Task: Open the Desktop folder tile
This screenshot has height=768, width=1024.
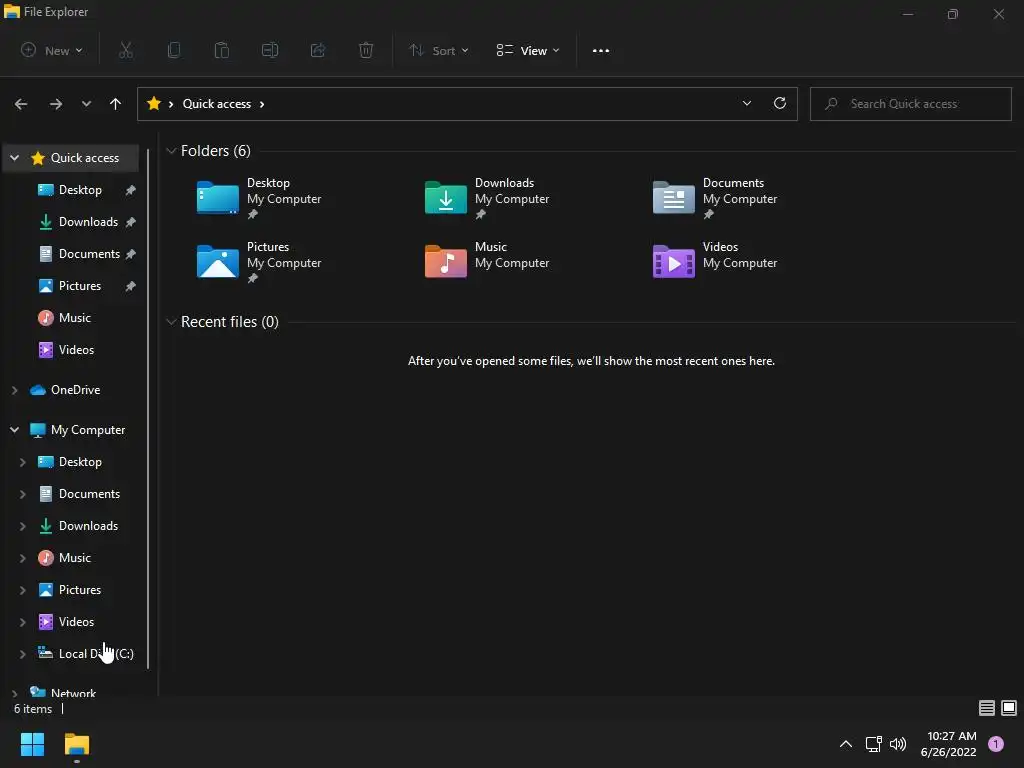Action: pos(259,199)
